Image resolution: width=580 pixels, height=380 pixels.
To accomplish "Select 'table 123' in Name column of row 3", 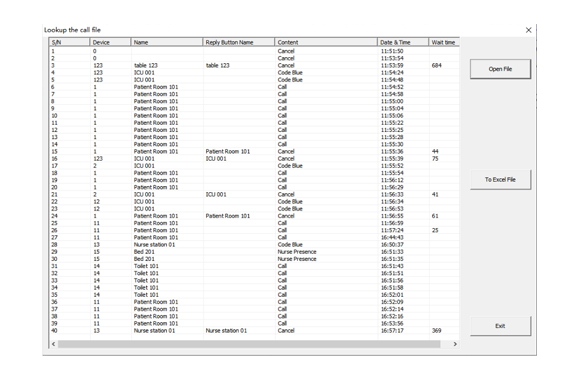I will [146, 65].
